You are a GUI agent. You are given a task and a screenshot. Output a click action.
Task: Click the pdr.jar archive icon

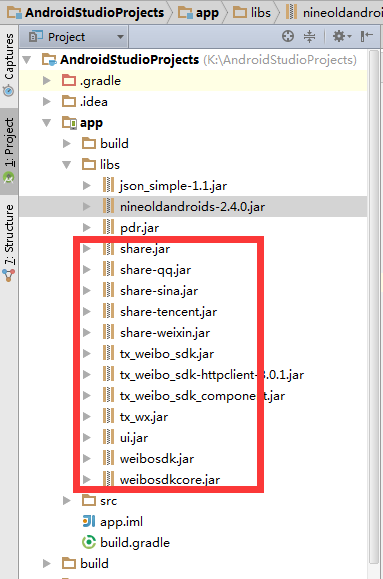(108, 227)
